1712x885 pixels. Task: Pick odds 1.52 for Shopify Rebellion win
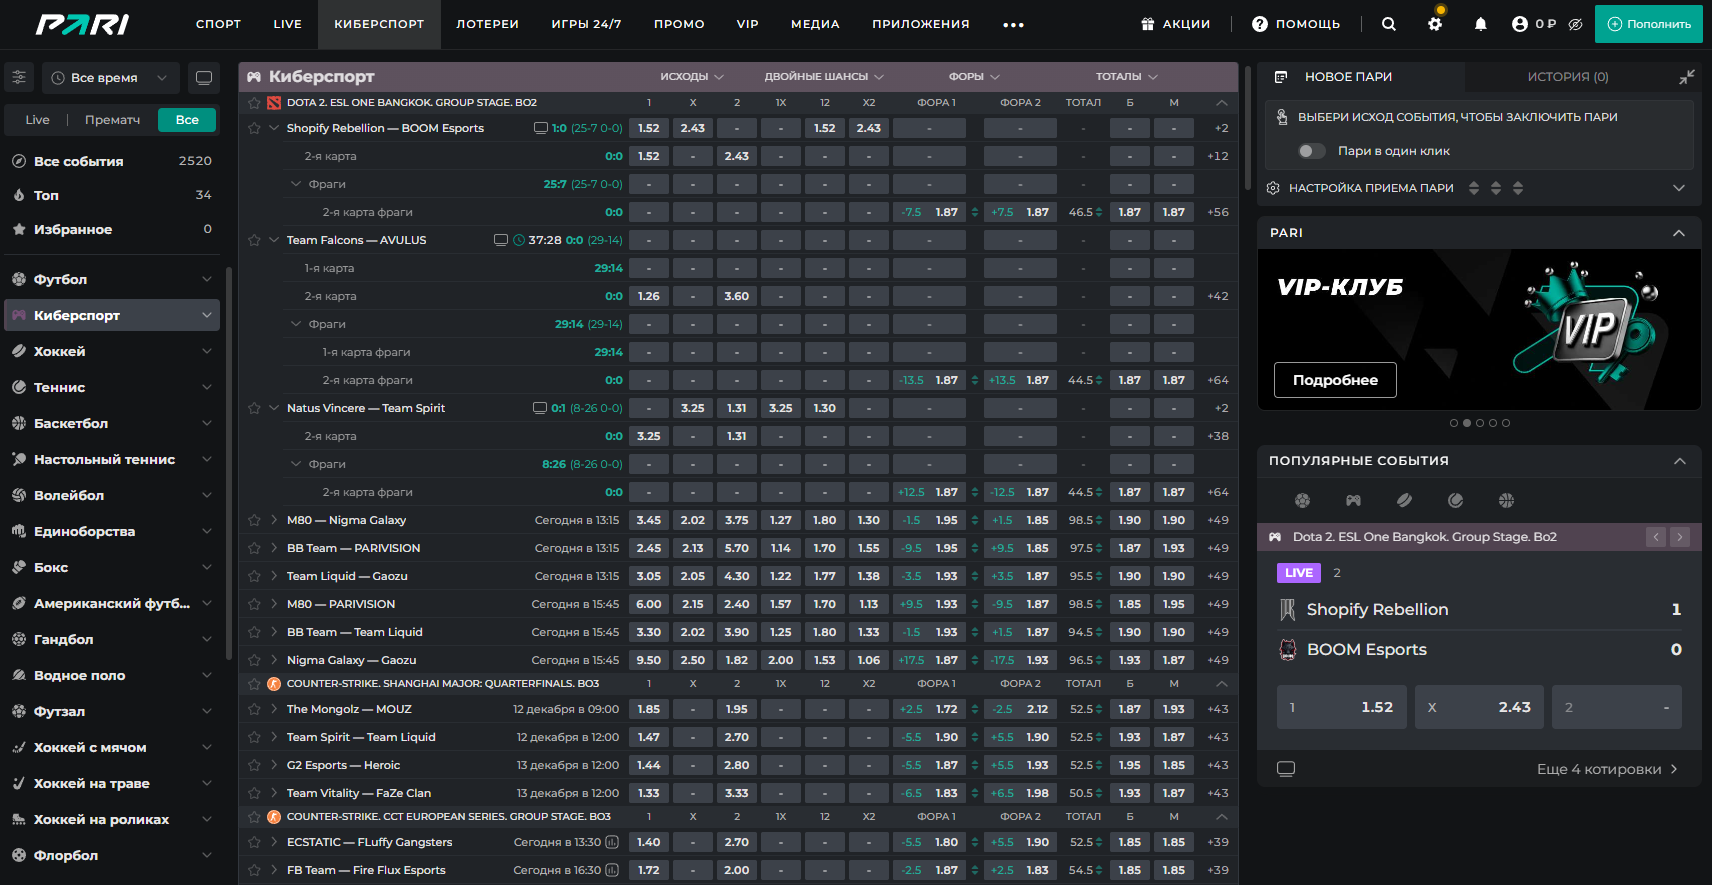pos(649,128)
